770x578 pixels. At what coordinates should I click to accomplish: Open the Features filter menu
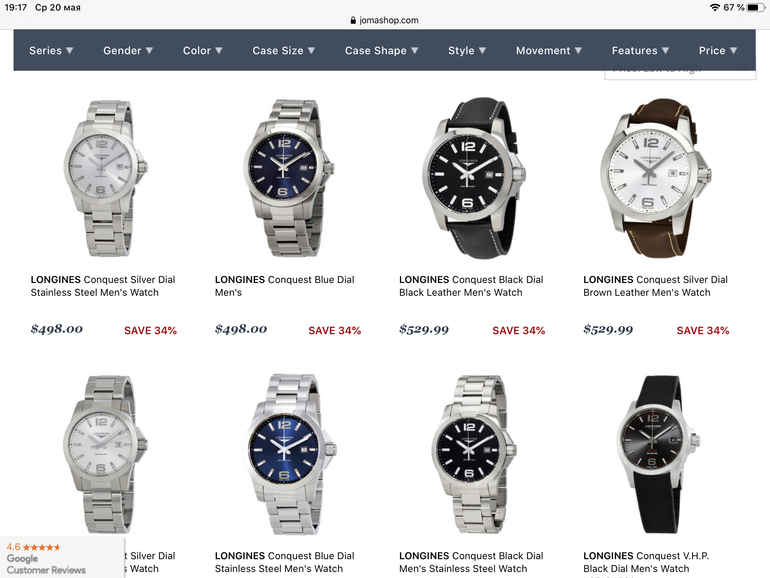coord(640,51)
